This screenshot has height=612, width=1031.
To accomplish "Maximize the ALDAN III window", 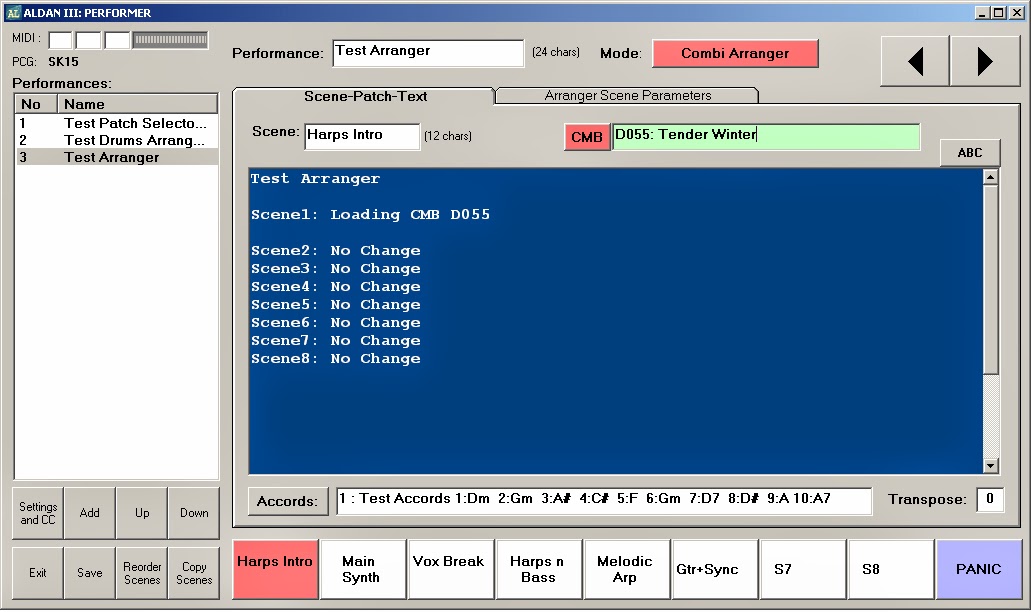I will tap(998, 12).
